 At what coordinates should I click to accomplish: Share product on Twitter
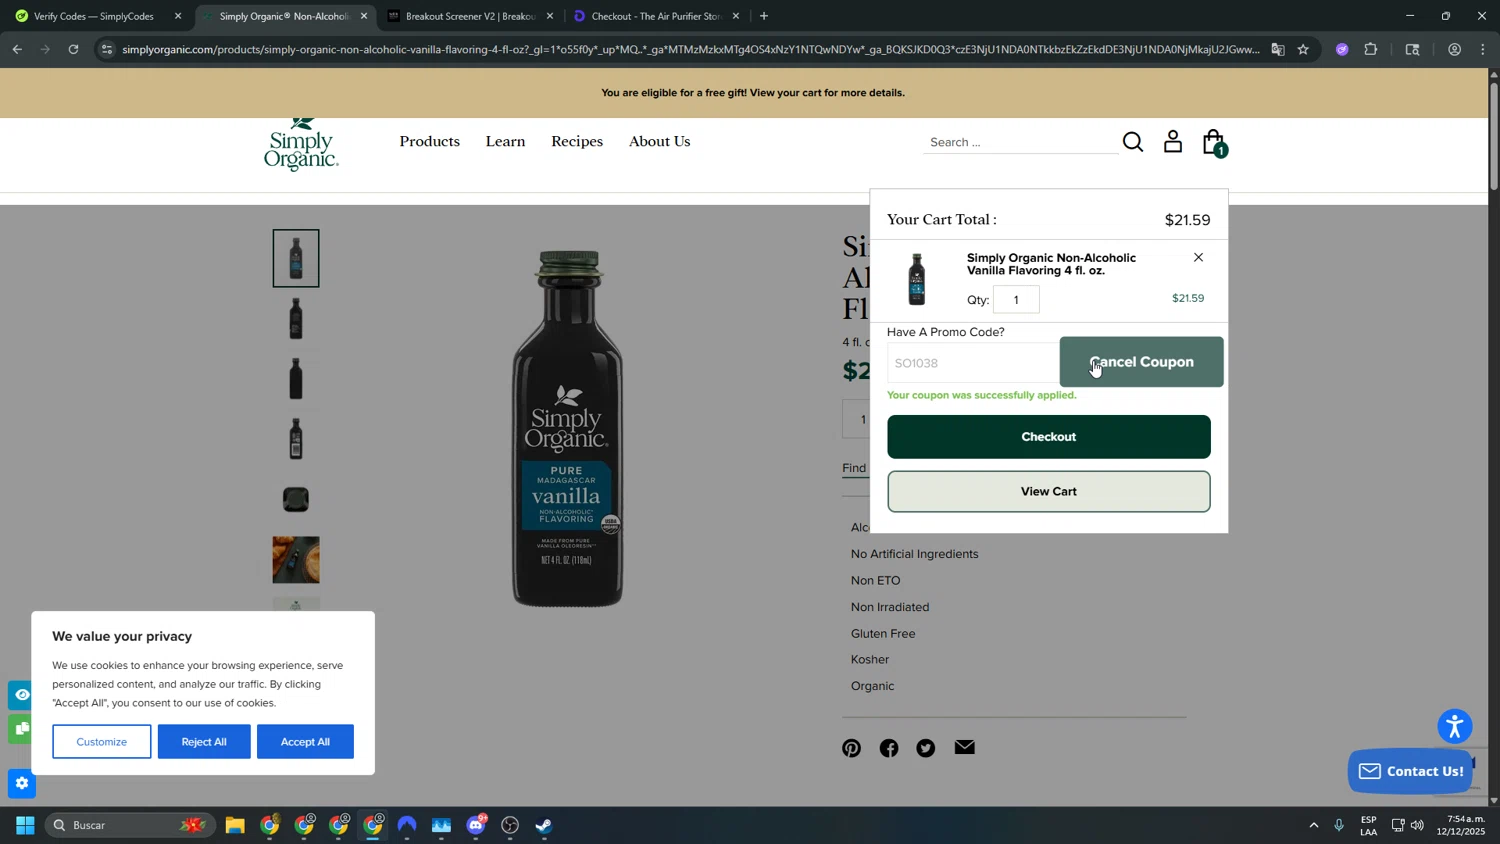coord(926,748)
